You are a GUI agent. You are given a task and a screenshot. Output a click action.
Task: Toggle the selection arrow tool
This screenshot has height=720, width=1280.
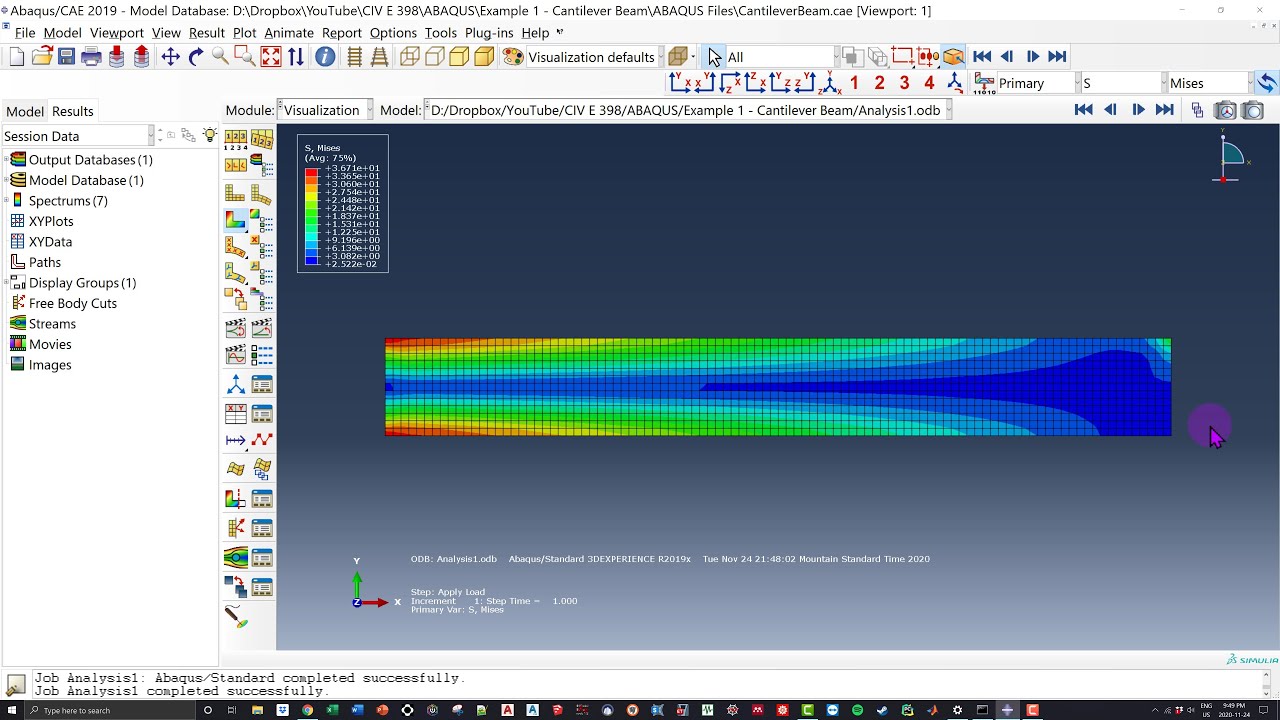(714, 57)
